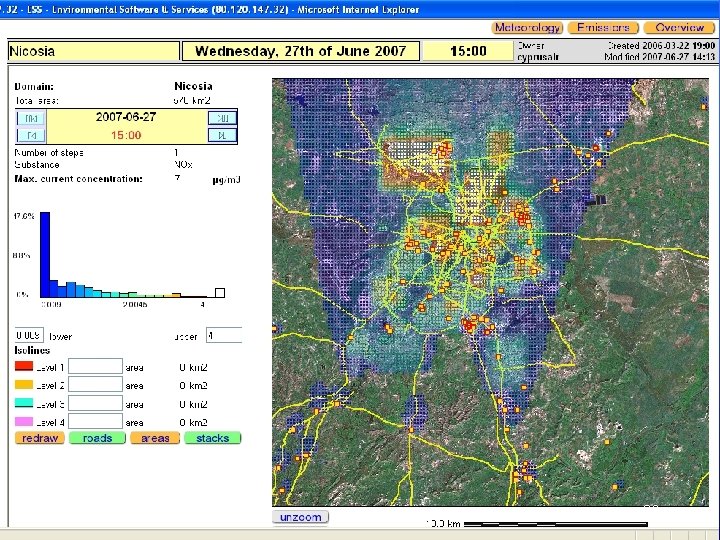Advance to the next hour step
This screenshot has width=720, height=540.
pyautogui.click(x=221, y=134)
